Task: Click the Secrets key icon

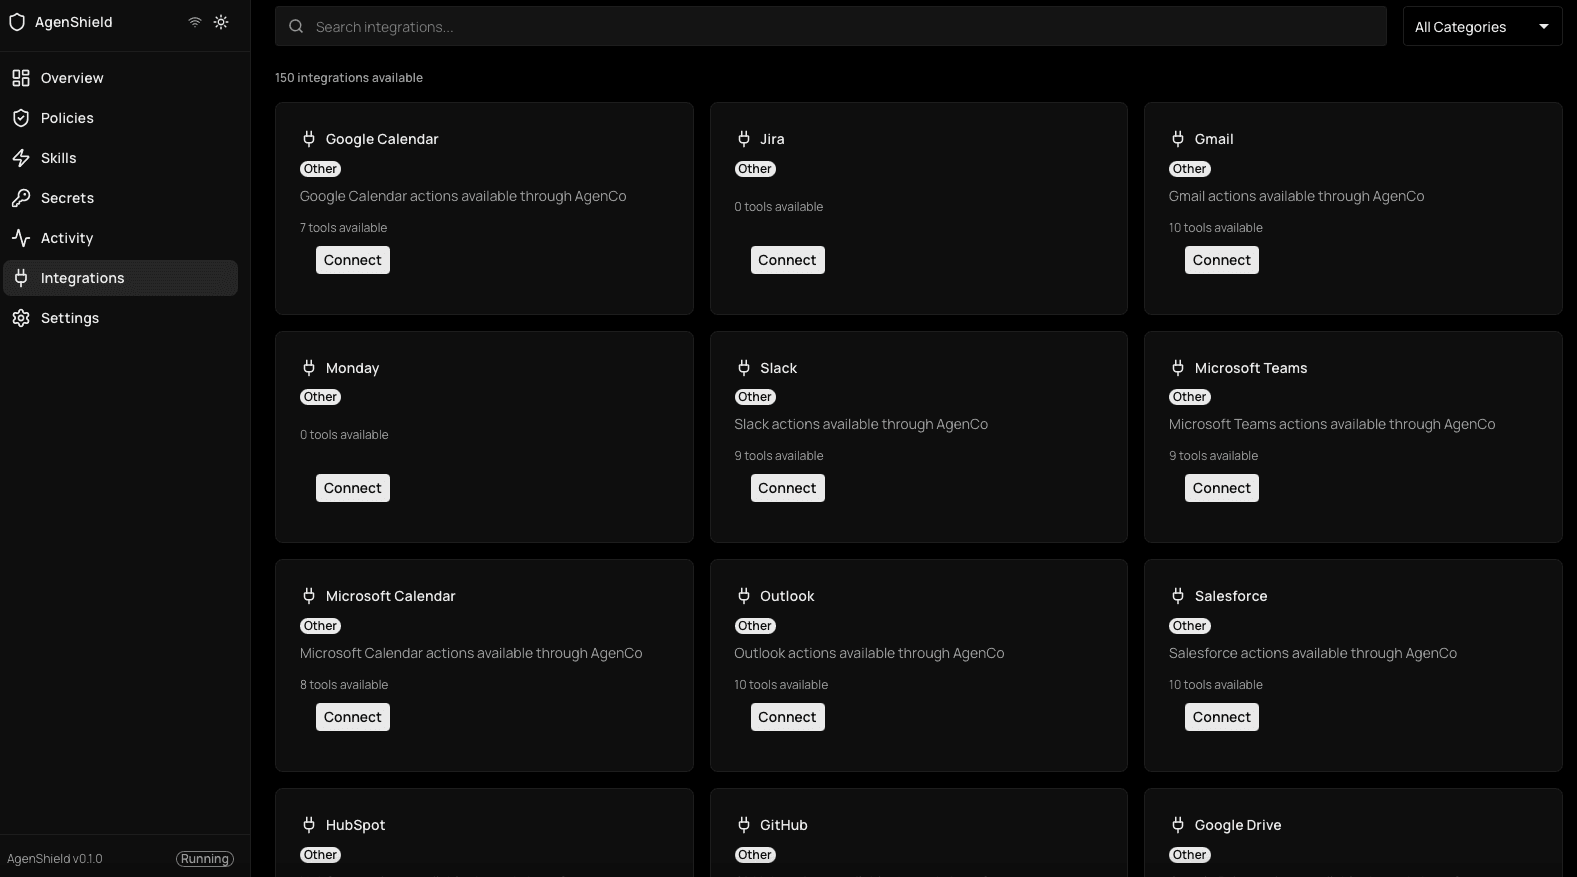Action: (21, 198)
